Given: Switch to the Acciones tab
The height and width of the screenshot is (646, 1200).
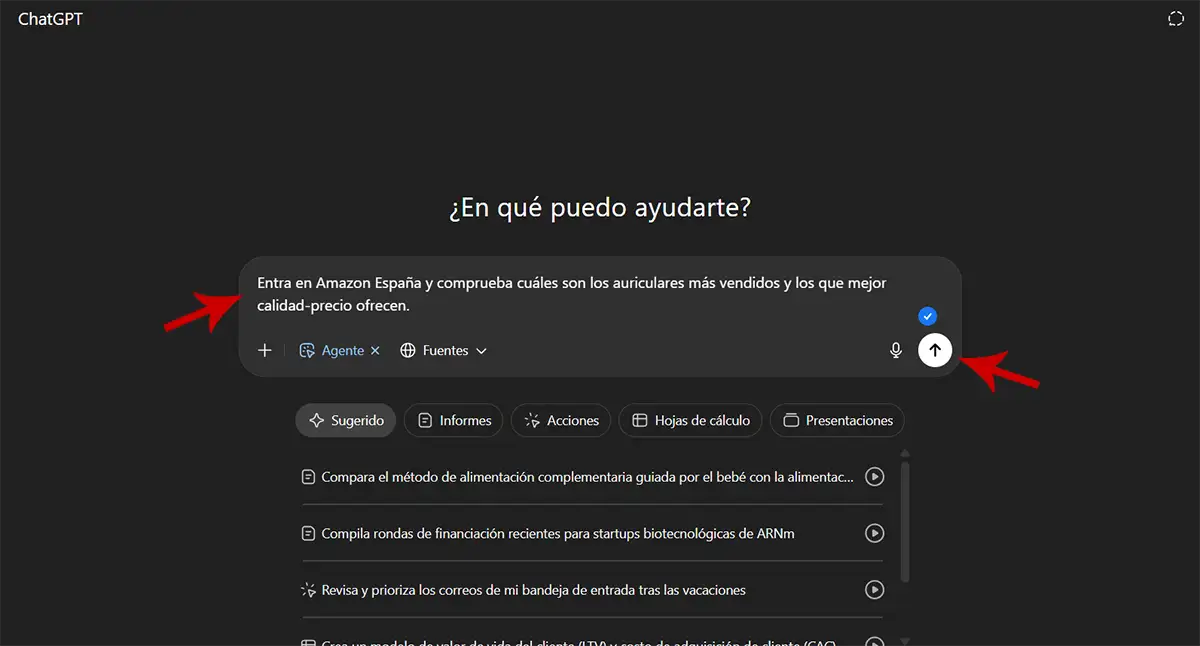Looking at the screenshot, I should pyautogui.click(x=561, y=421).
